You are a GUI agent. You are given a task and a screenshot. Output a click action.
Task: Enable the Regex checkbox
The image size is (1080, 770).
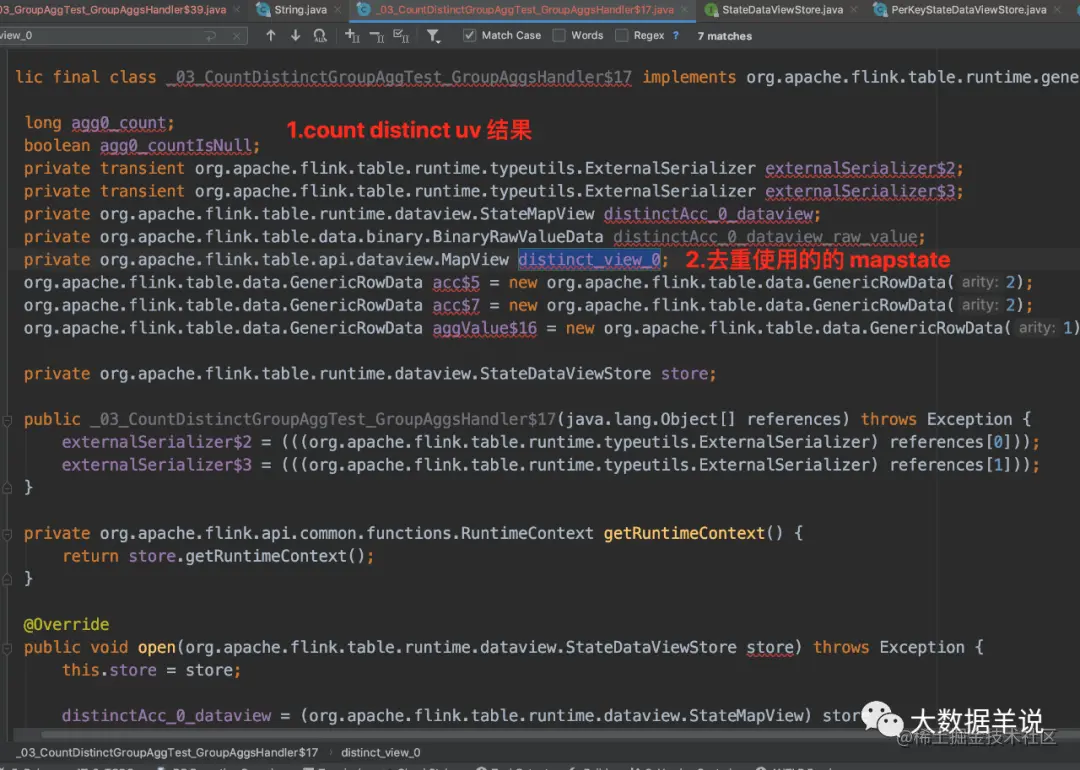point(622,35)
